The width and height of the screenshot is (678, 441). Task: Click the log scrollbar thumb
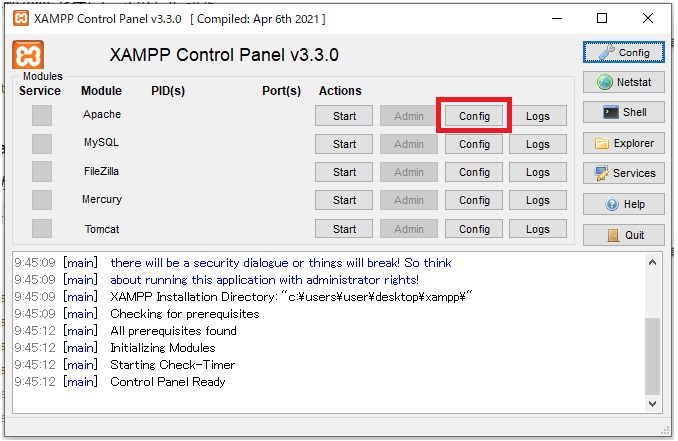point(652,356)
